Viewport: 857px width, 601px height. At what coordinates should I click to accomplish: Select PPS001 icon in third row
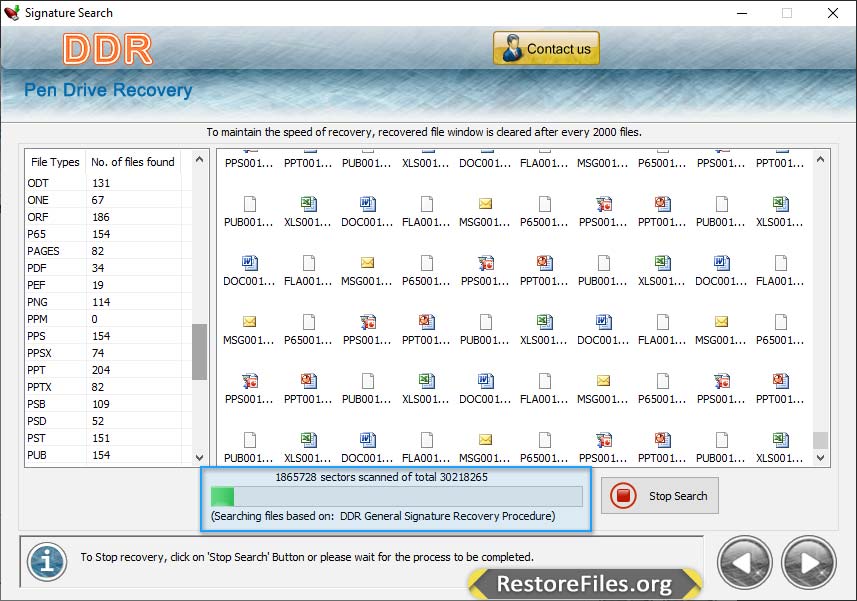tap(485, 263)
